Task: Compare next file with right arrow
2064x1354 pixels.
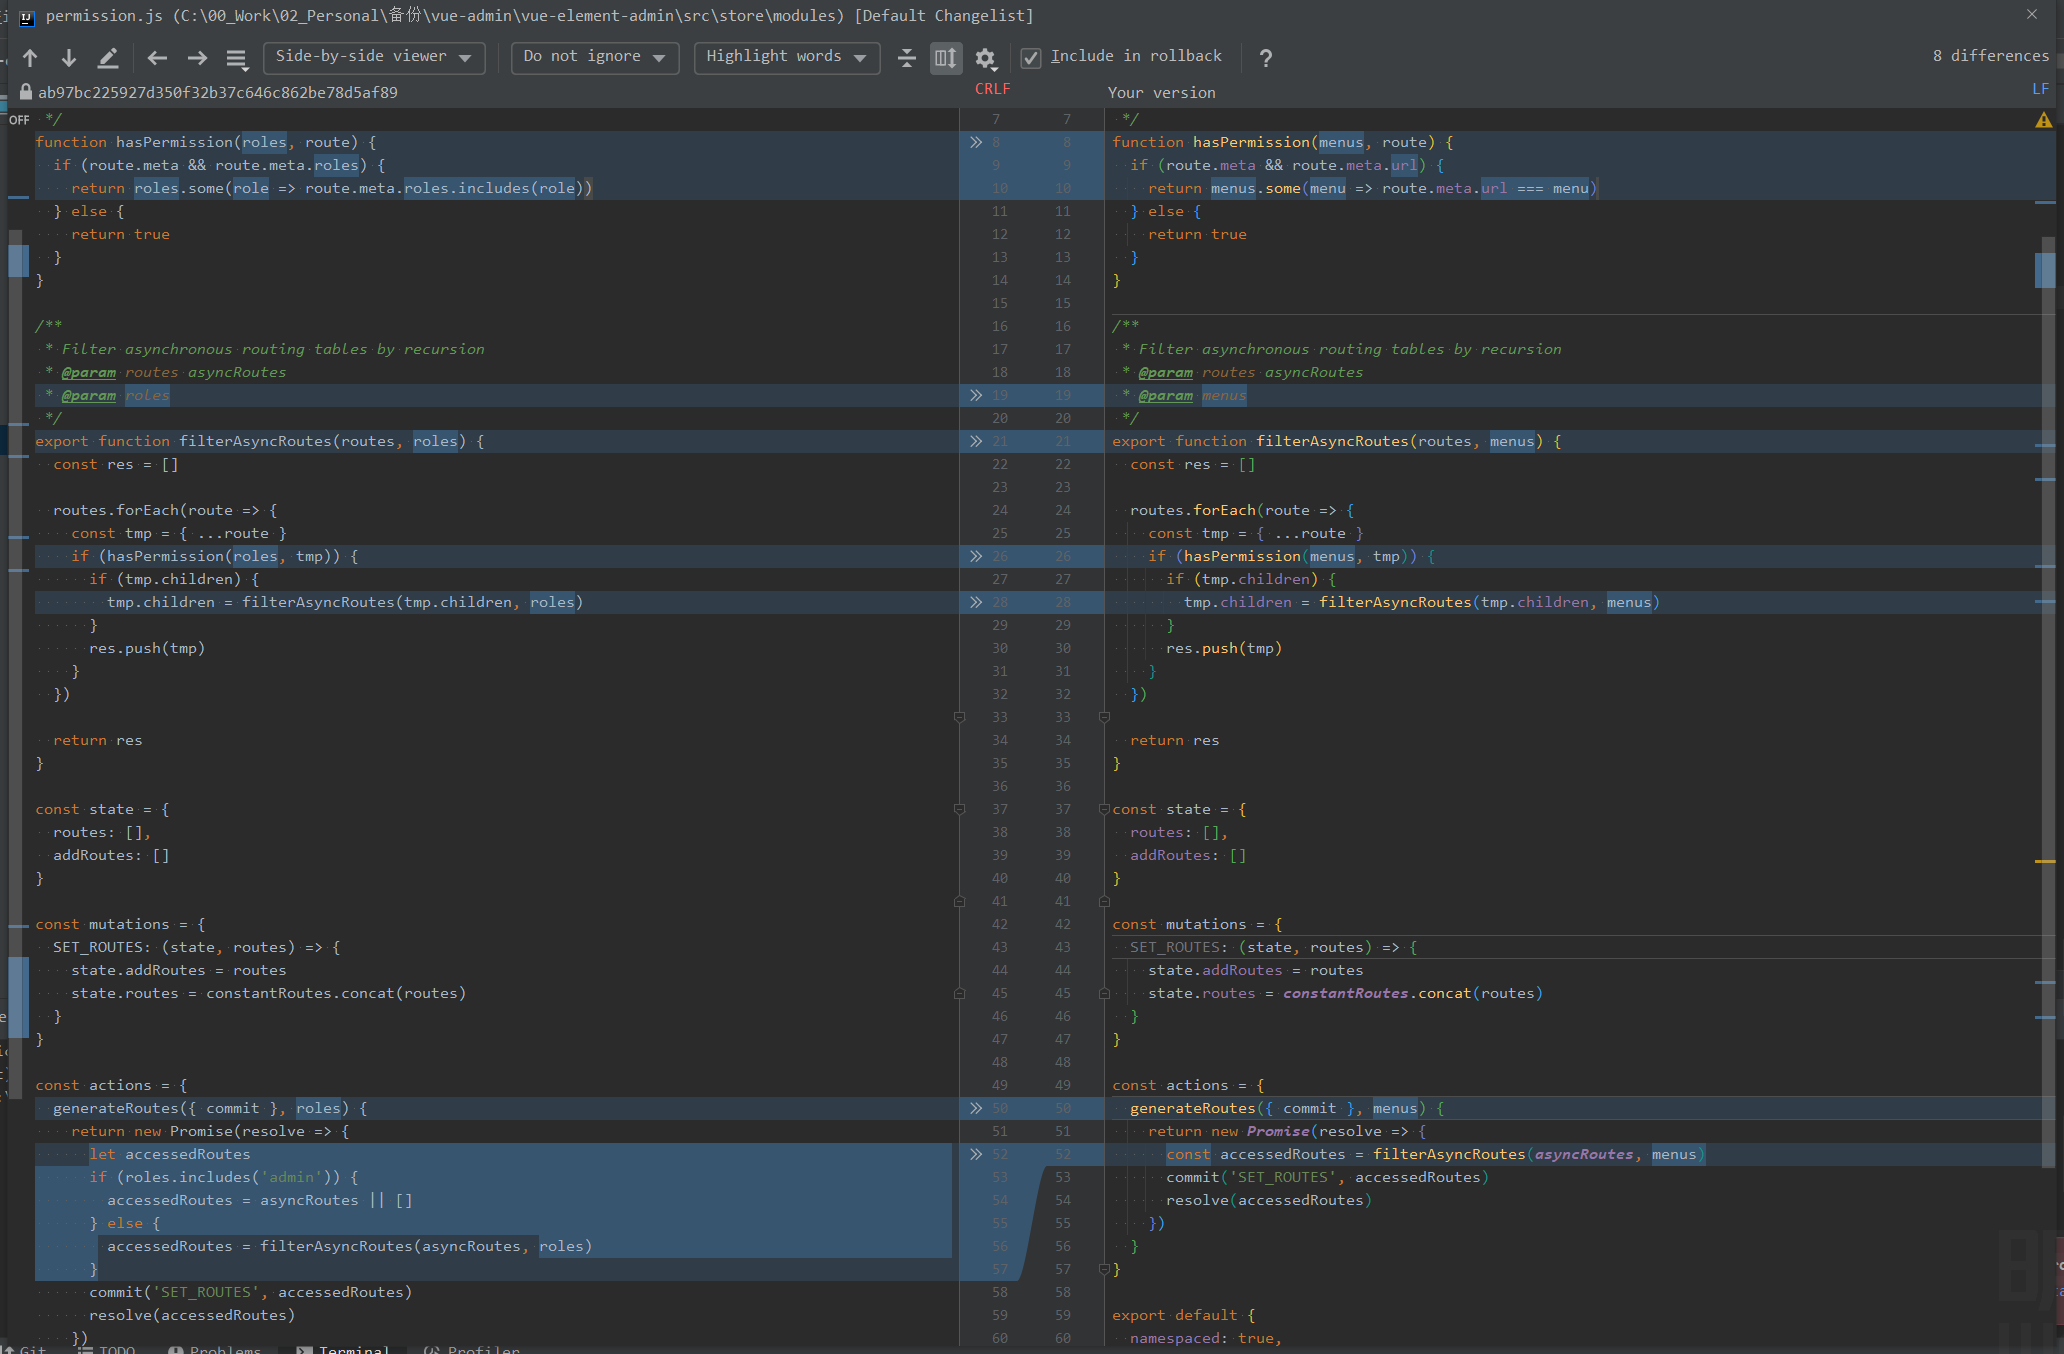Action: click(197, 58)
